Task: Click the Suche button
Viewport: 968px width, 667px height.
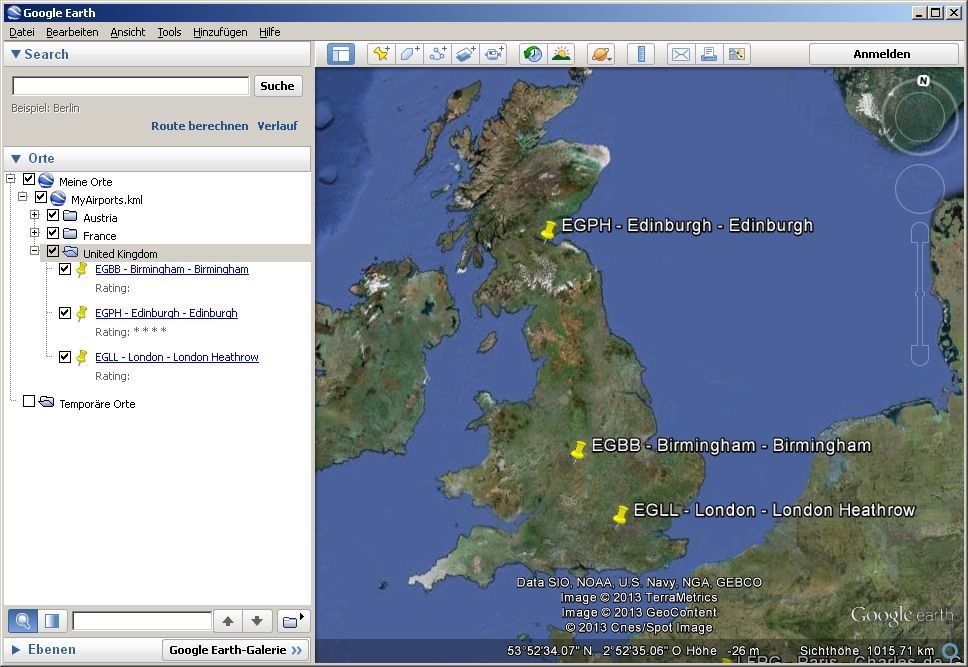Action: click(x=277, y=86)
